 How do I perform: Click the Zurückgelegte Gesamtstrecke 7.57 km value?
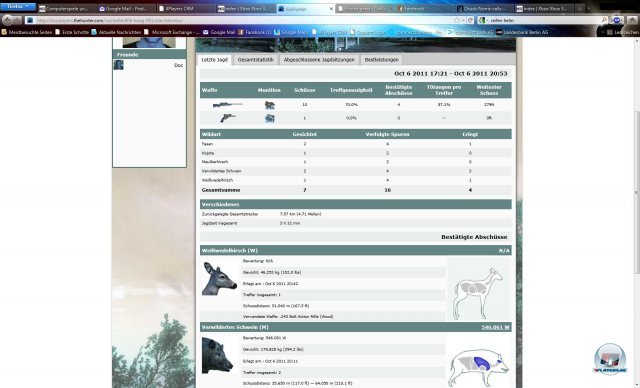pos(300,214)
